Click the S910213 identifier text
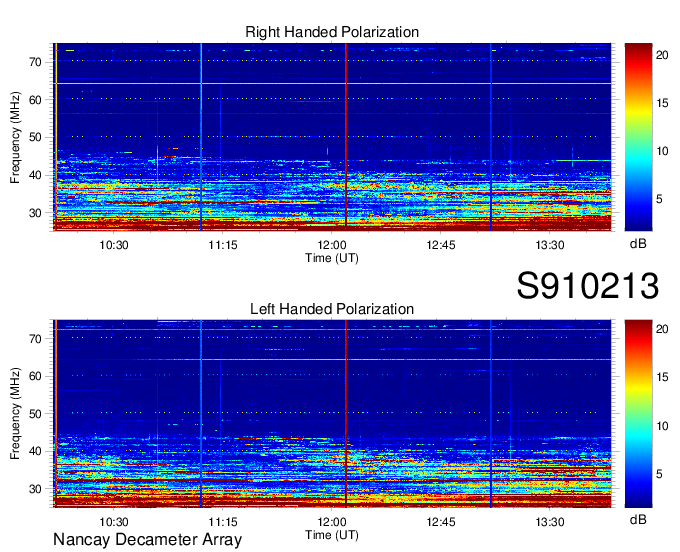The height and width of the screenshot is (552, 680). click(x=588, y=286)
